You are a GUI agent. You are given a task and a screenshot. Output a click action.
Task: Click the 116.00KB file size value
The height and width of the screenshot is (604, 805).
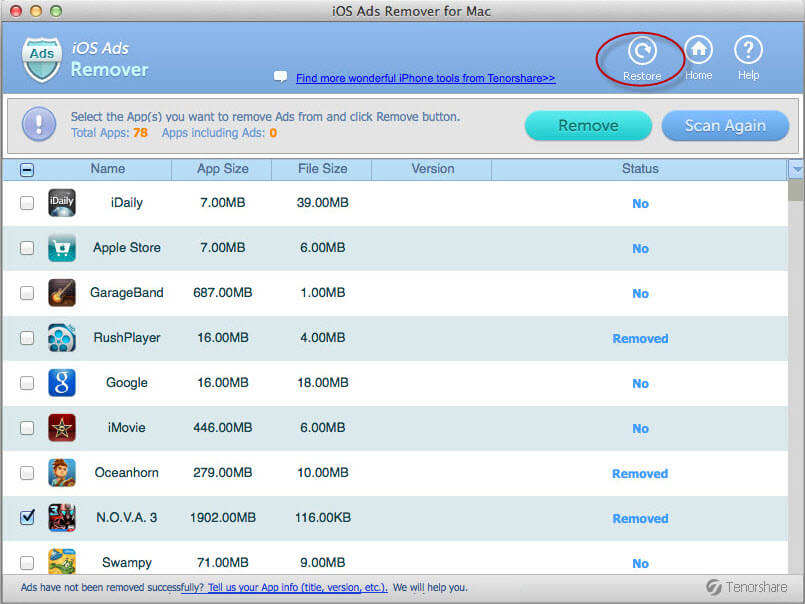(323, 518)
